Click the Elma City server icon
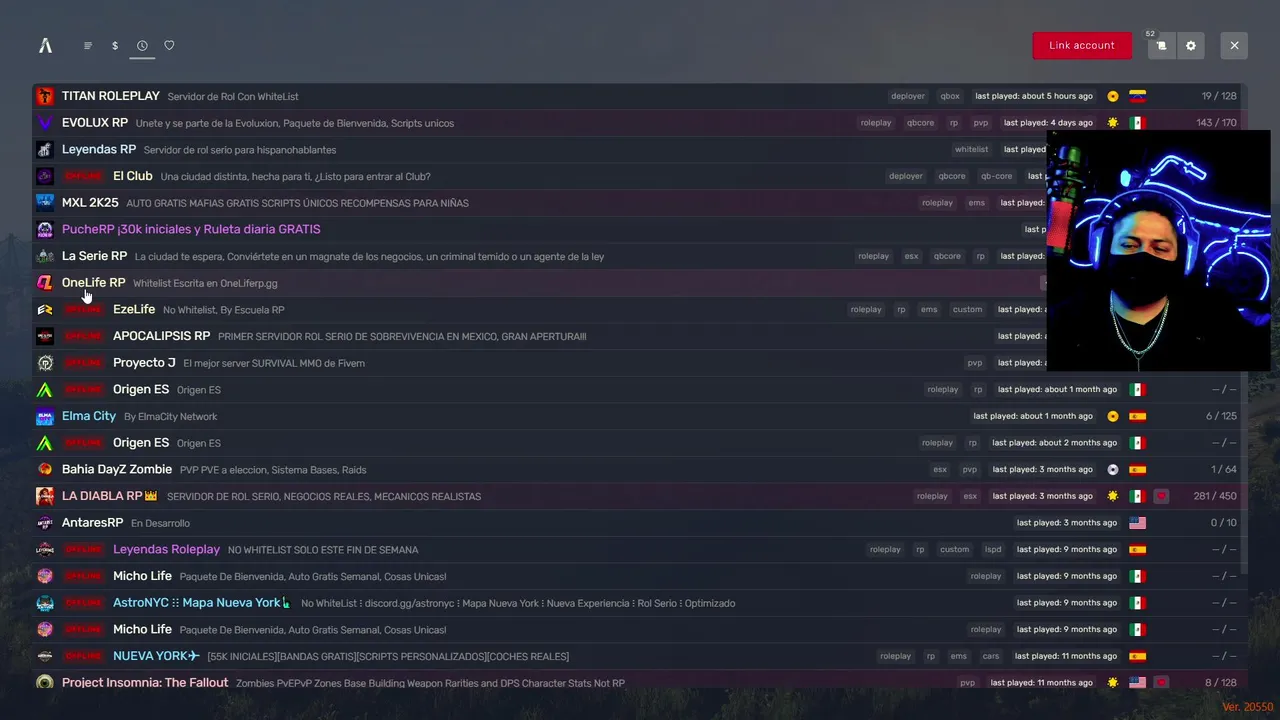 pyautogui.click(x=45, y=416)
